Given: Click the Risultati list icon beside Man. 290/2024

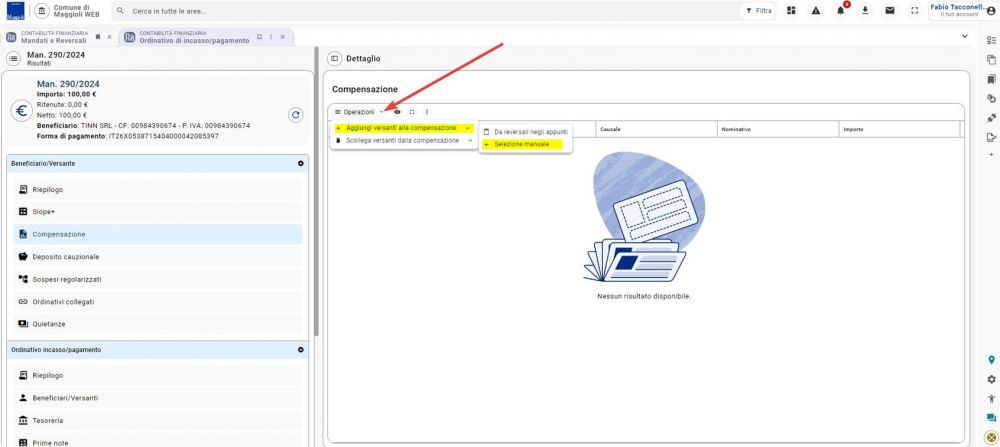Looking at the screenshot, I should coord(13,59).
